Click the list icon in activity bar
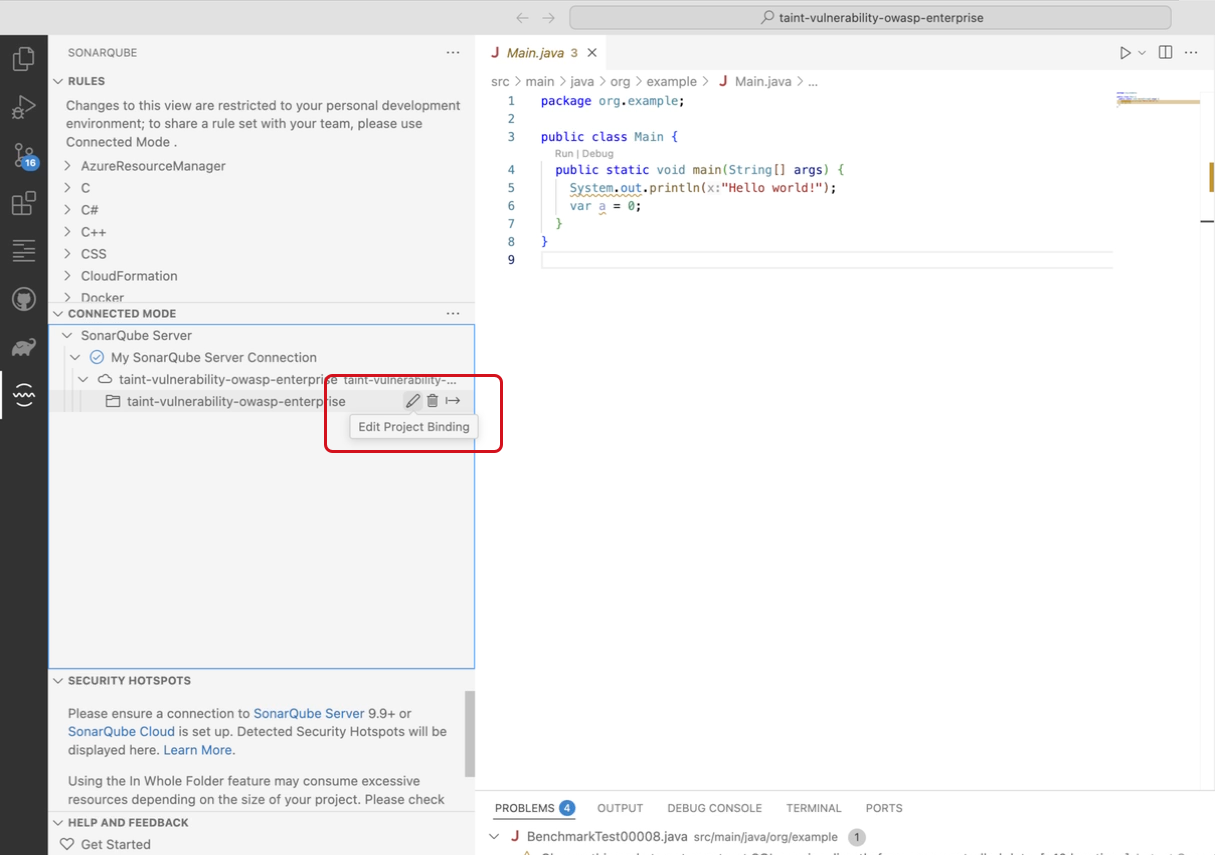 point(23,251)
